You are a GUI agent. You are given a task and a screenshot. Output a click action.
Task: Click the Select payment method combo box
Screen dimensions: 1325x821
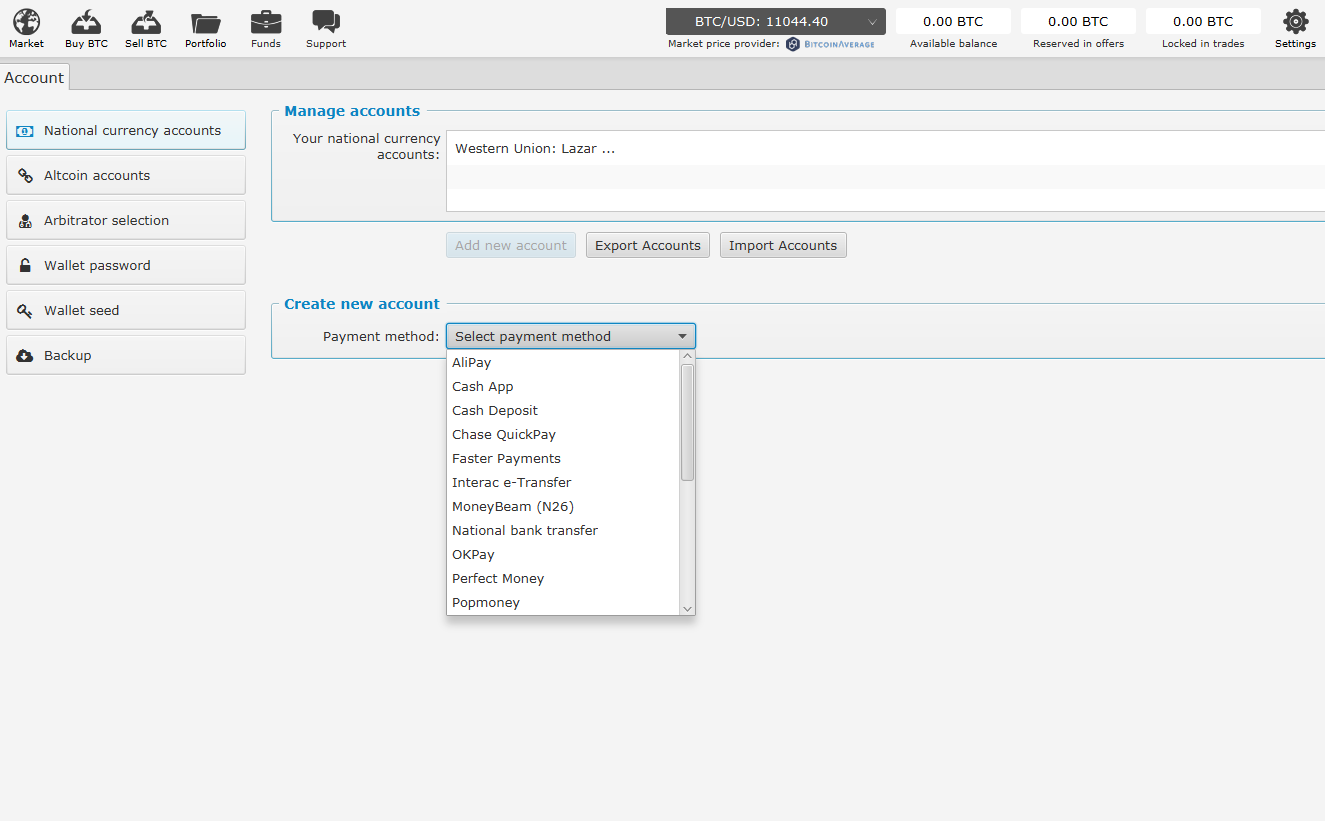coord(571,336)
